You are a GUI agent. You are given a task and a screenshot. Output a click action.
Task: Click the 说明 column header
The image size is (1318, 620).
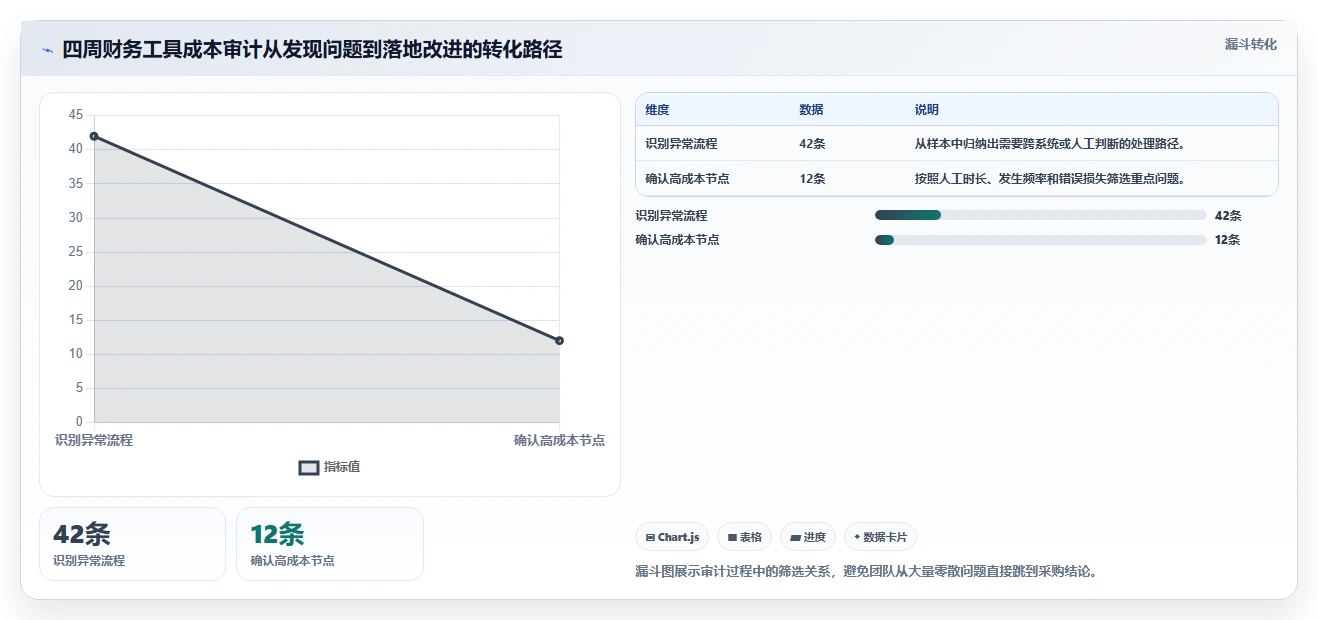[927, 110]
